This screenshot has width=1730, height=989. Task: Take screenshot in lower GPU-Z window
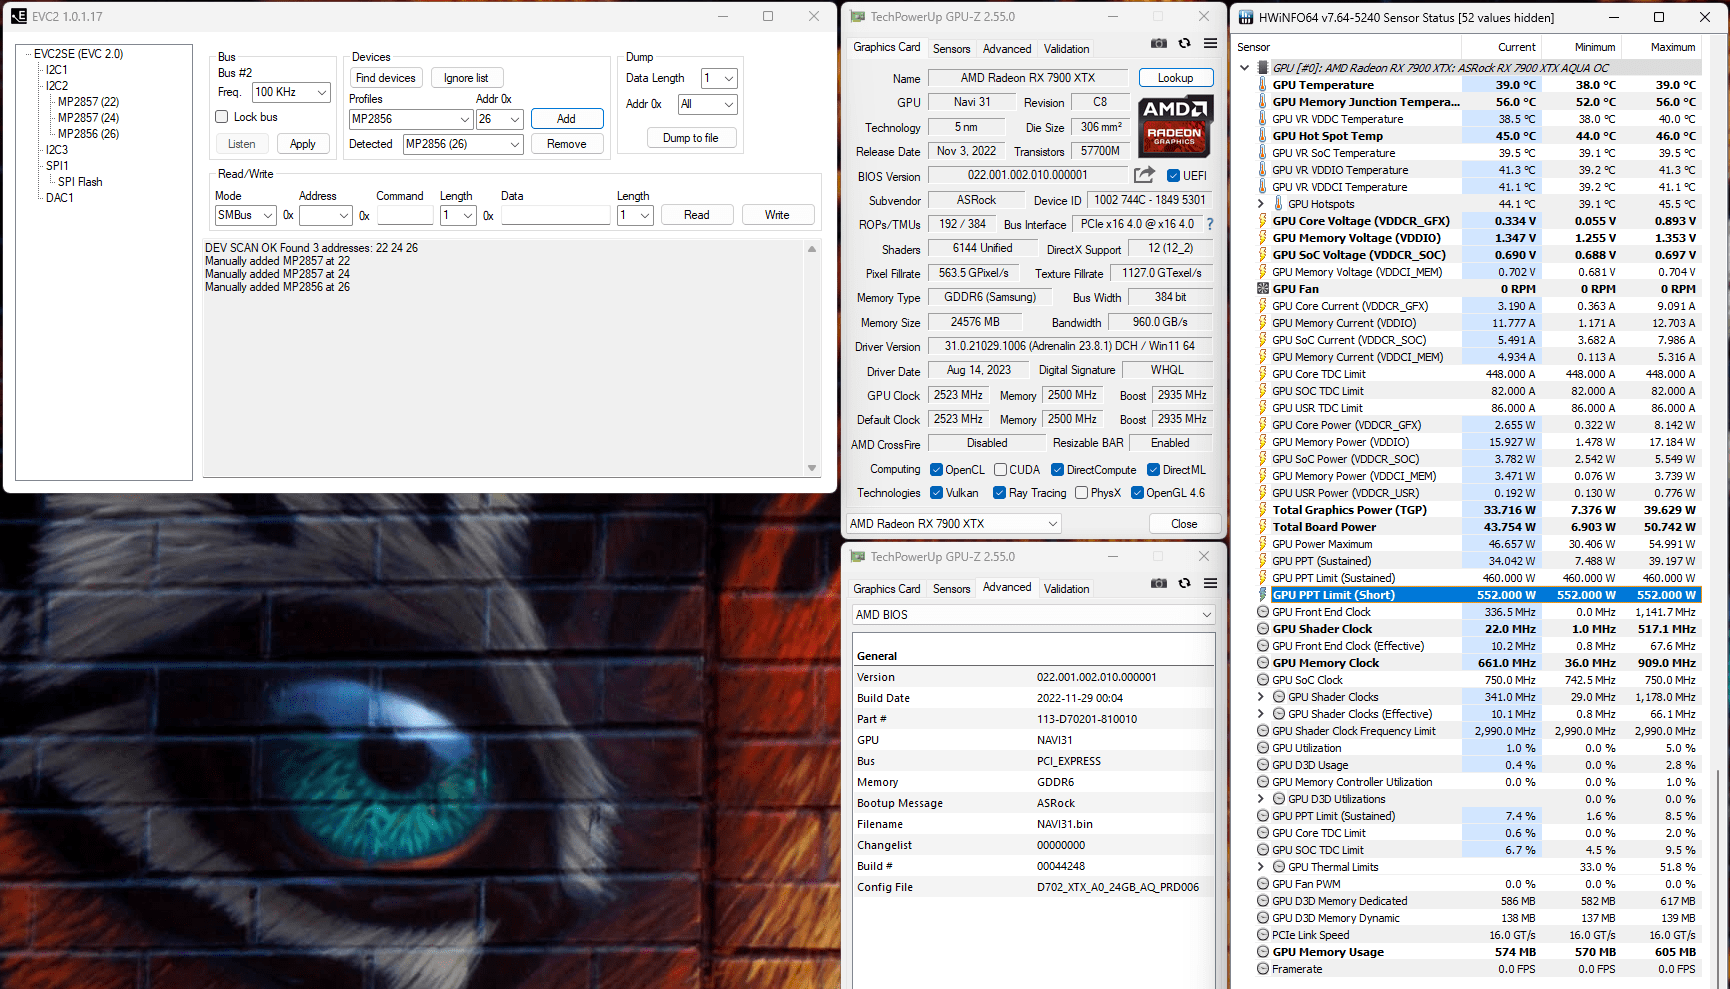(x=1158, y=583)
